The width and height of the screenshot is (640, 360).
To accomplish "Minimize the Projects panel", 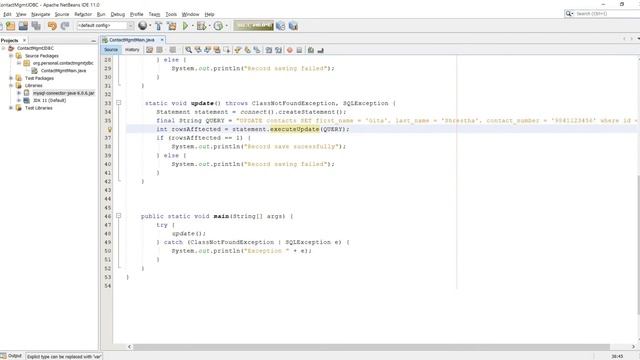I will click(x=93, y=41).
